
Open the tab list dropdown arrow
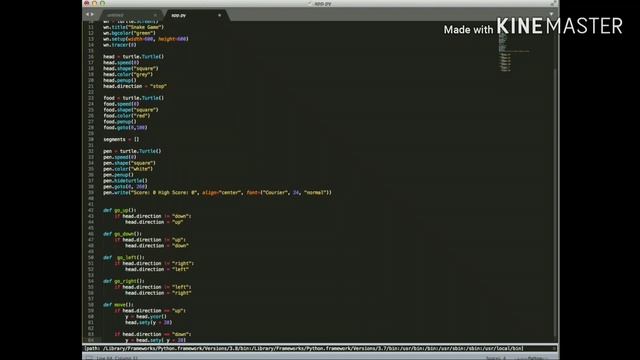click(x=551, y=14)
